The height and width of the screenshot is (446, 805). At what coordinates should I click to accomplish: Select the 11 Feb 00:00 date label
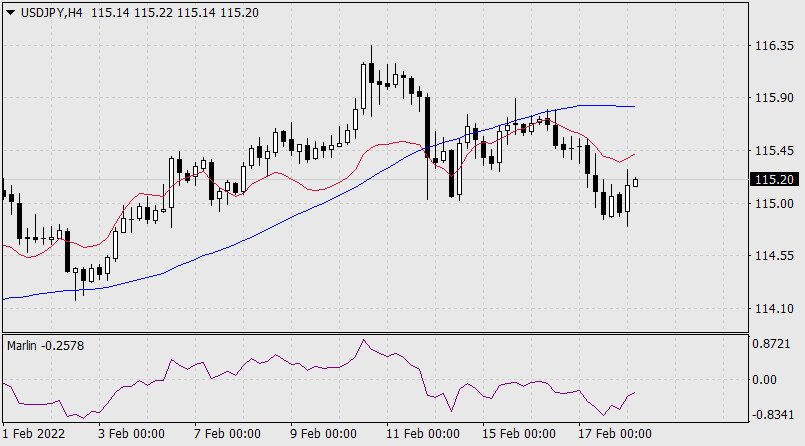pos(423,434)
